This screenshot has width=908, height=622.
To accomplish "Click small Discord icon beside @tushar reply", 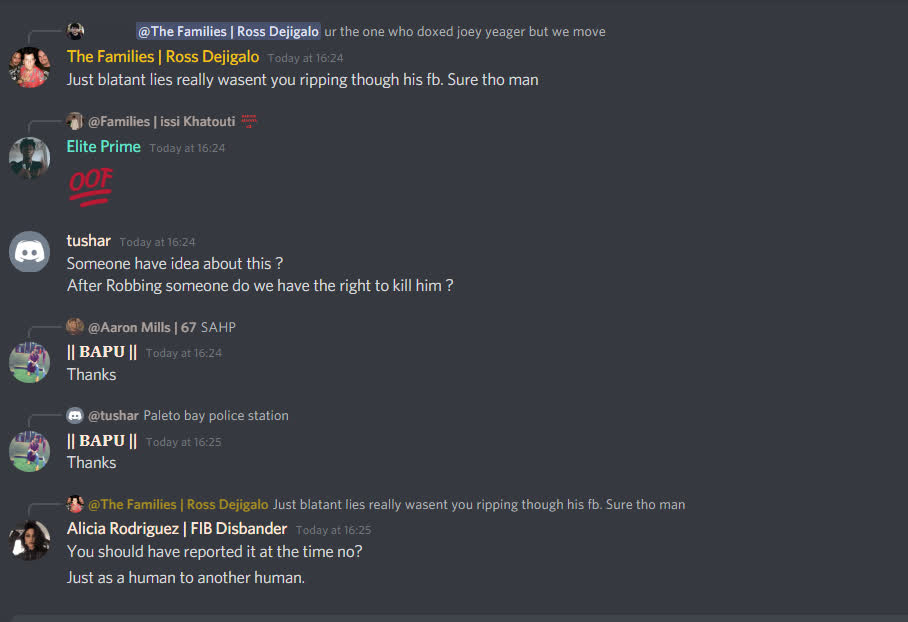I will point(75,415).
